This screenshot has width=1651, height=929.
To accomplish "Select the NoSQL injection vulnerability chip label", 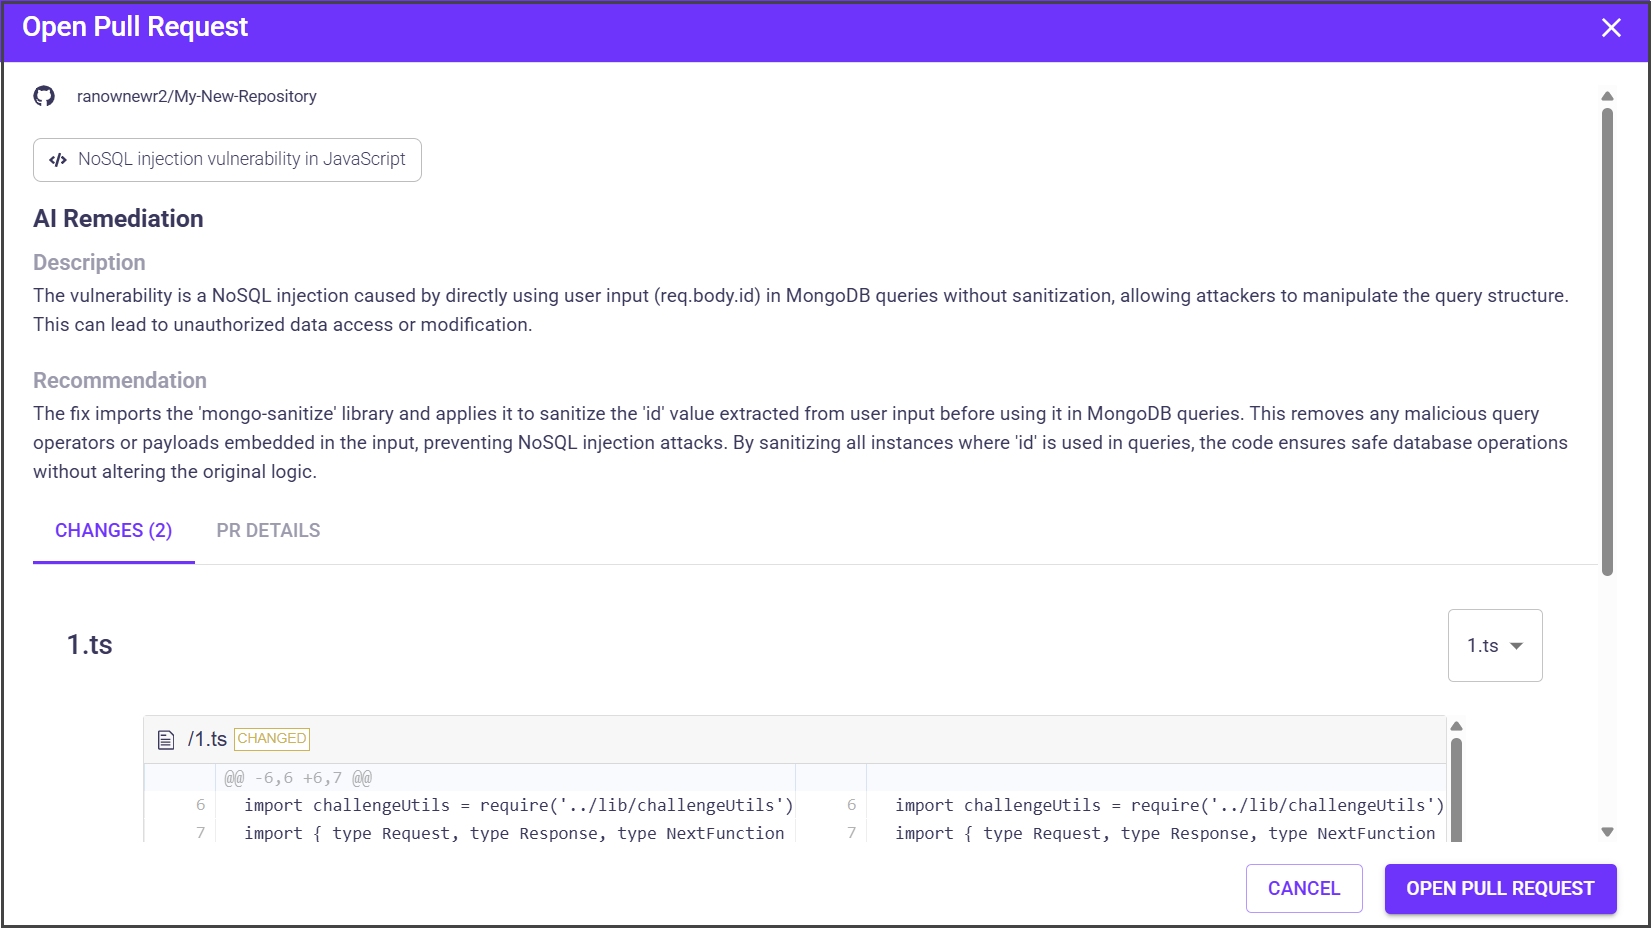I will pyautogui.click(x=241, y=160).
